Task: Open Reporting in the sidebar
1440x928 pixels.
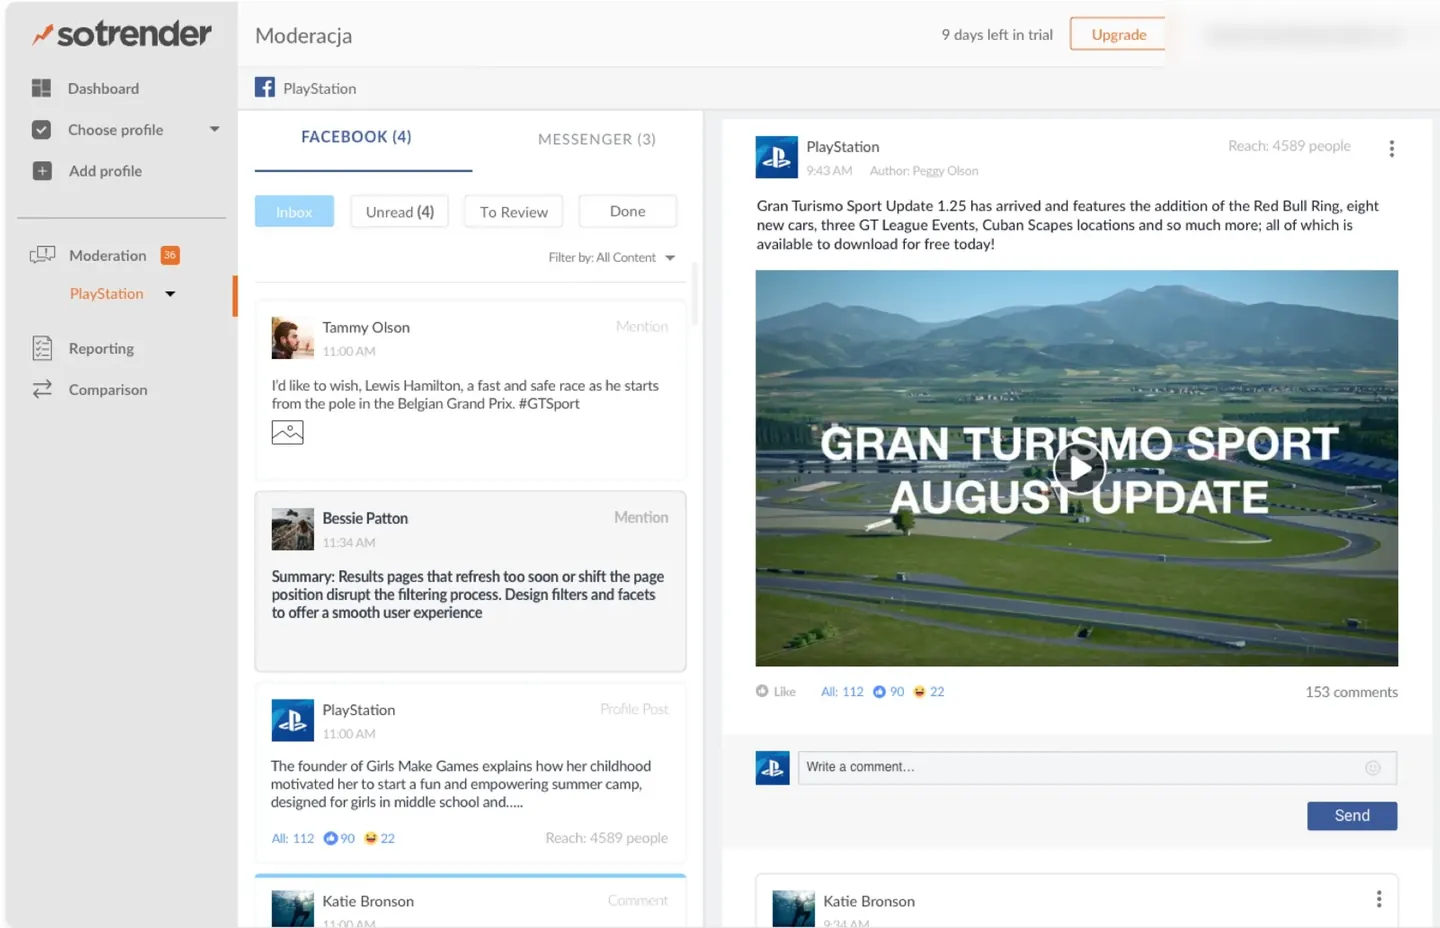Action: coord(101,348)
